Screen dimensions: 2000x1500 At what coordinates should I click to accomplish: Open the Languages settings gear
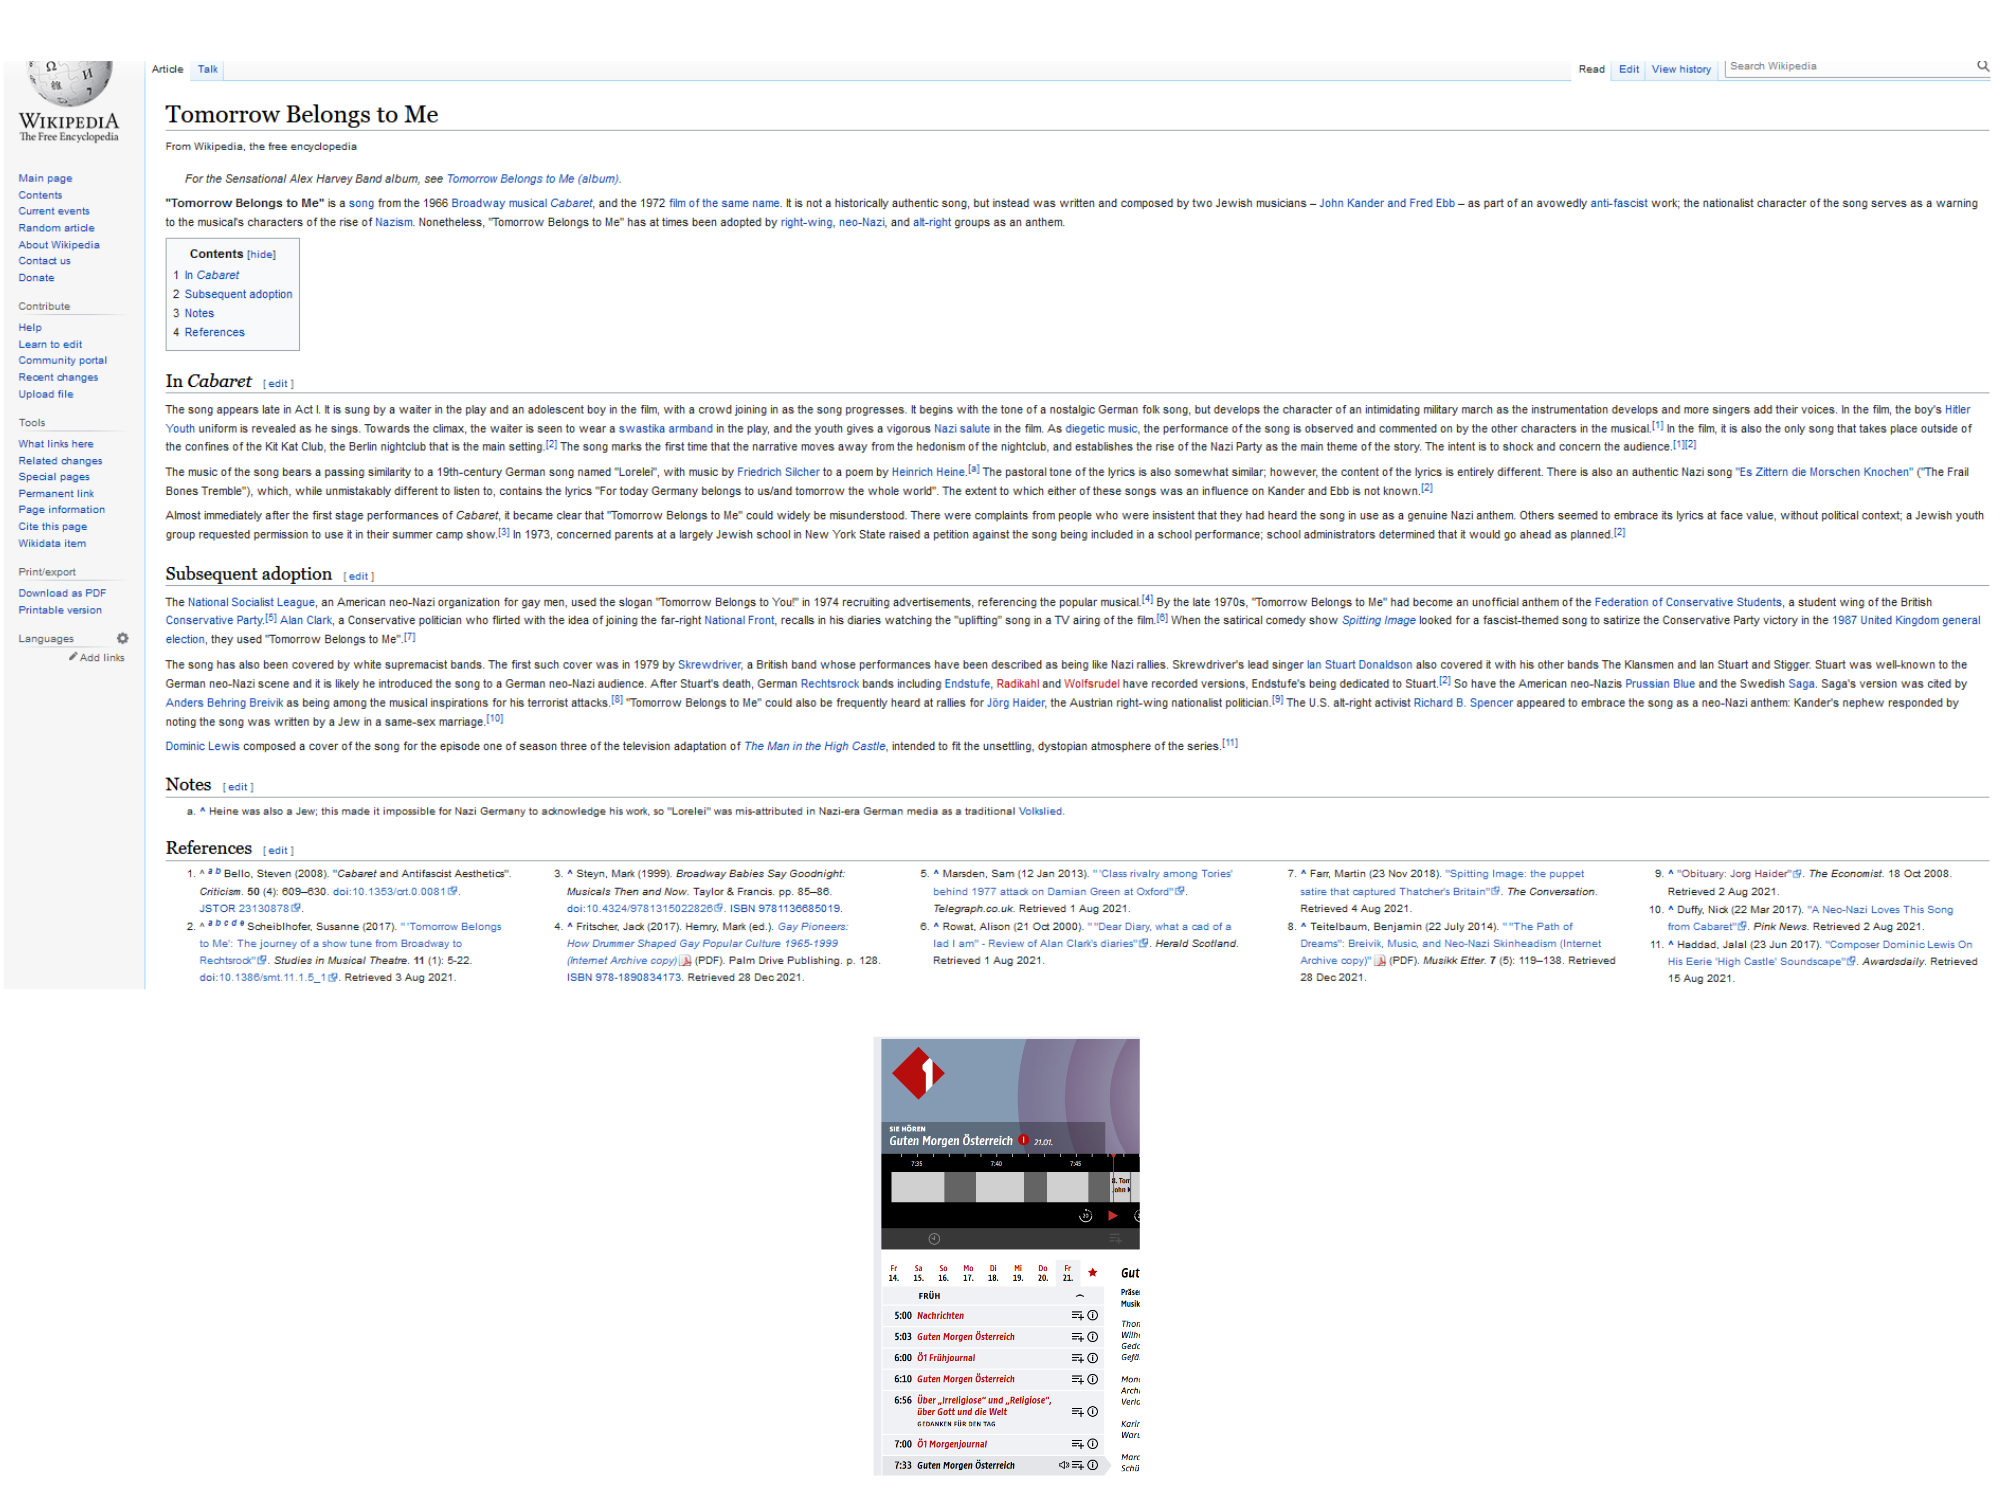[x=123, y=638]
